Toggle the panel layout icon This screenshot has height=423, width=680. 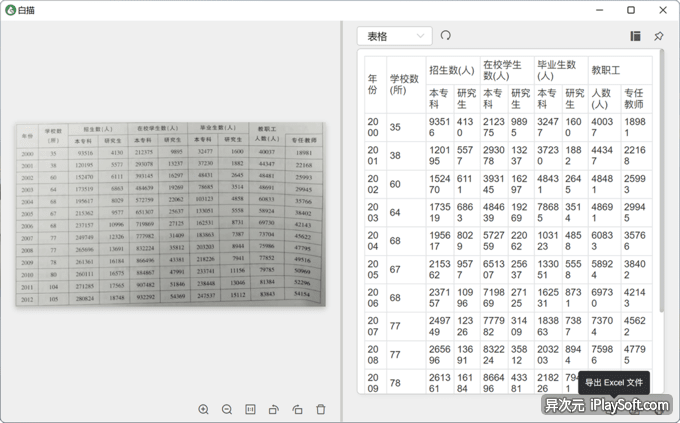(x=635, y=36)
